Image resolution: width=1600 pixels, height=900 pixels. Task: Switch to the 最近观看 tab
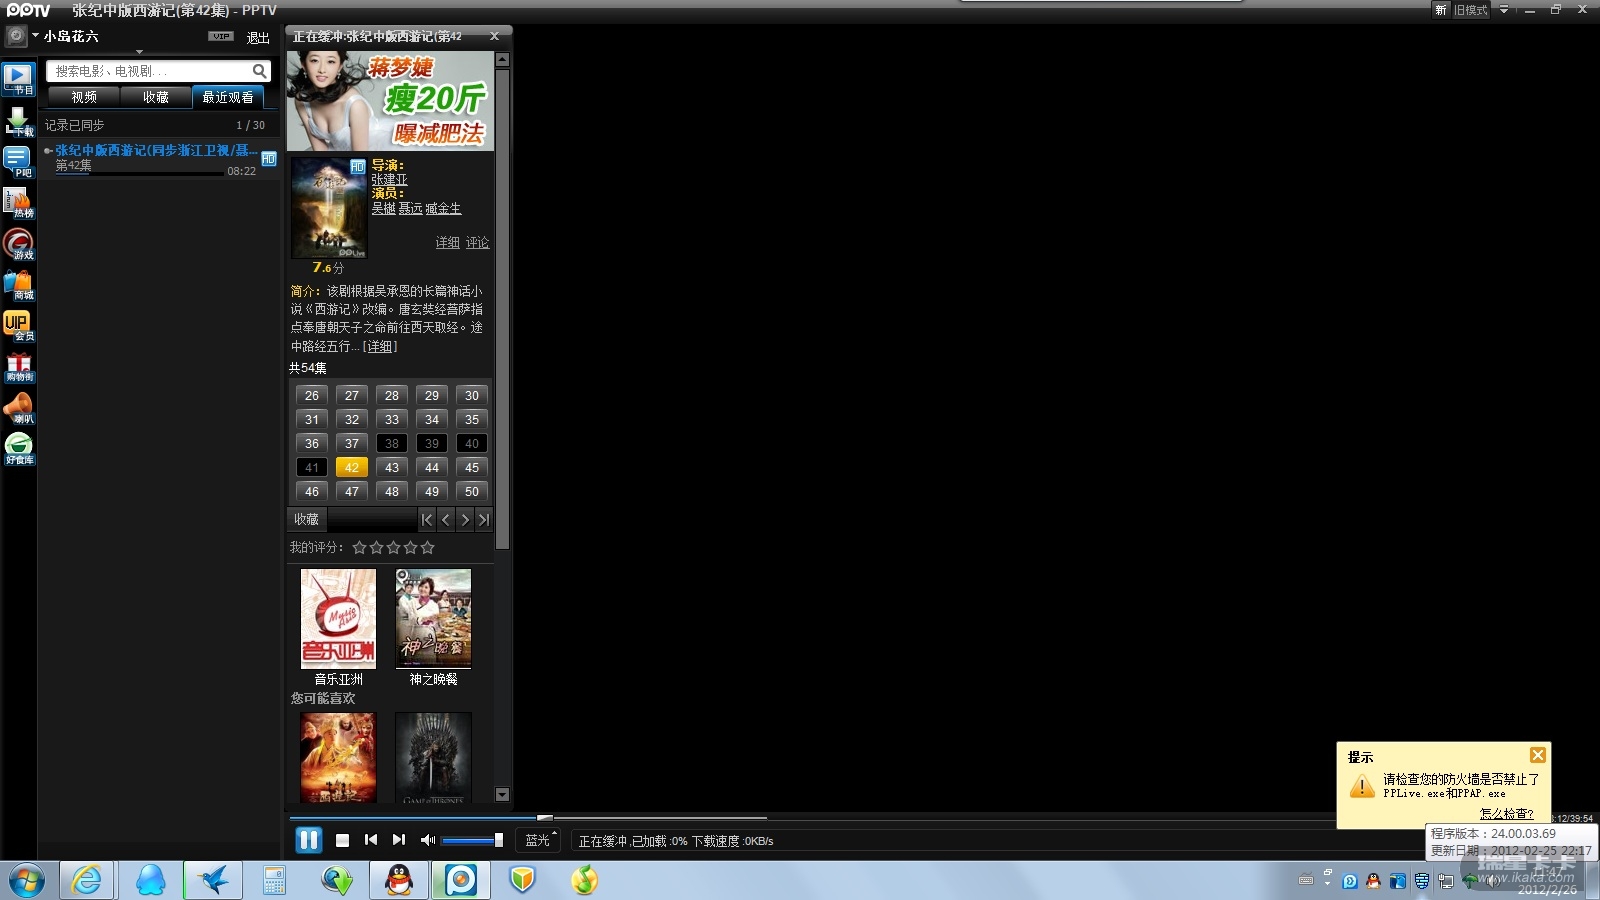228,97
